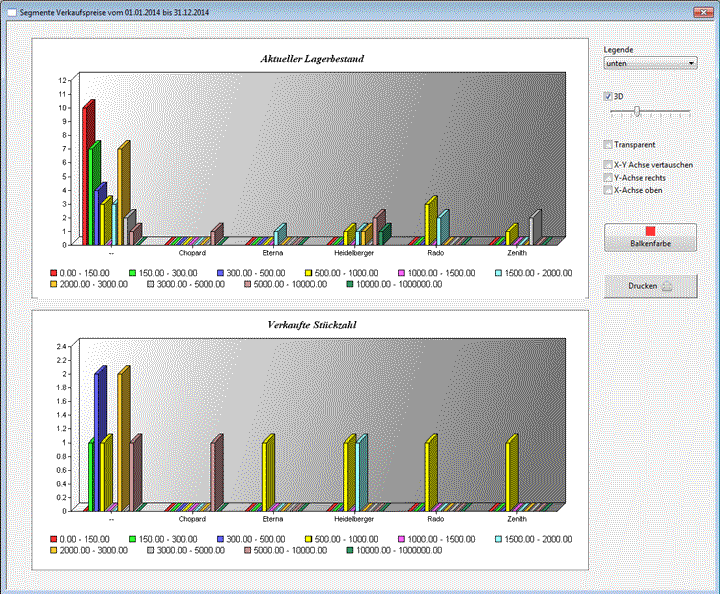Click green 150.00 - 300.00 legend swatch, top chart
The image size is (720, 594).
[133, 273]
